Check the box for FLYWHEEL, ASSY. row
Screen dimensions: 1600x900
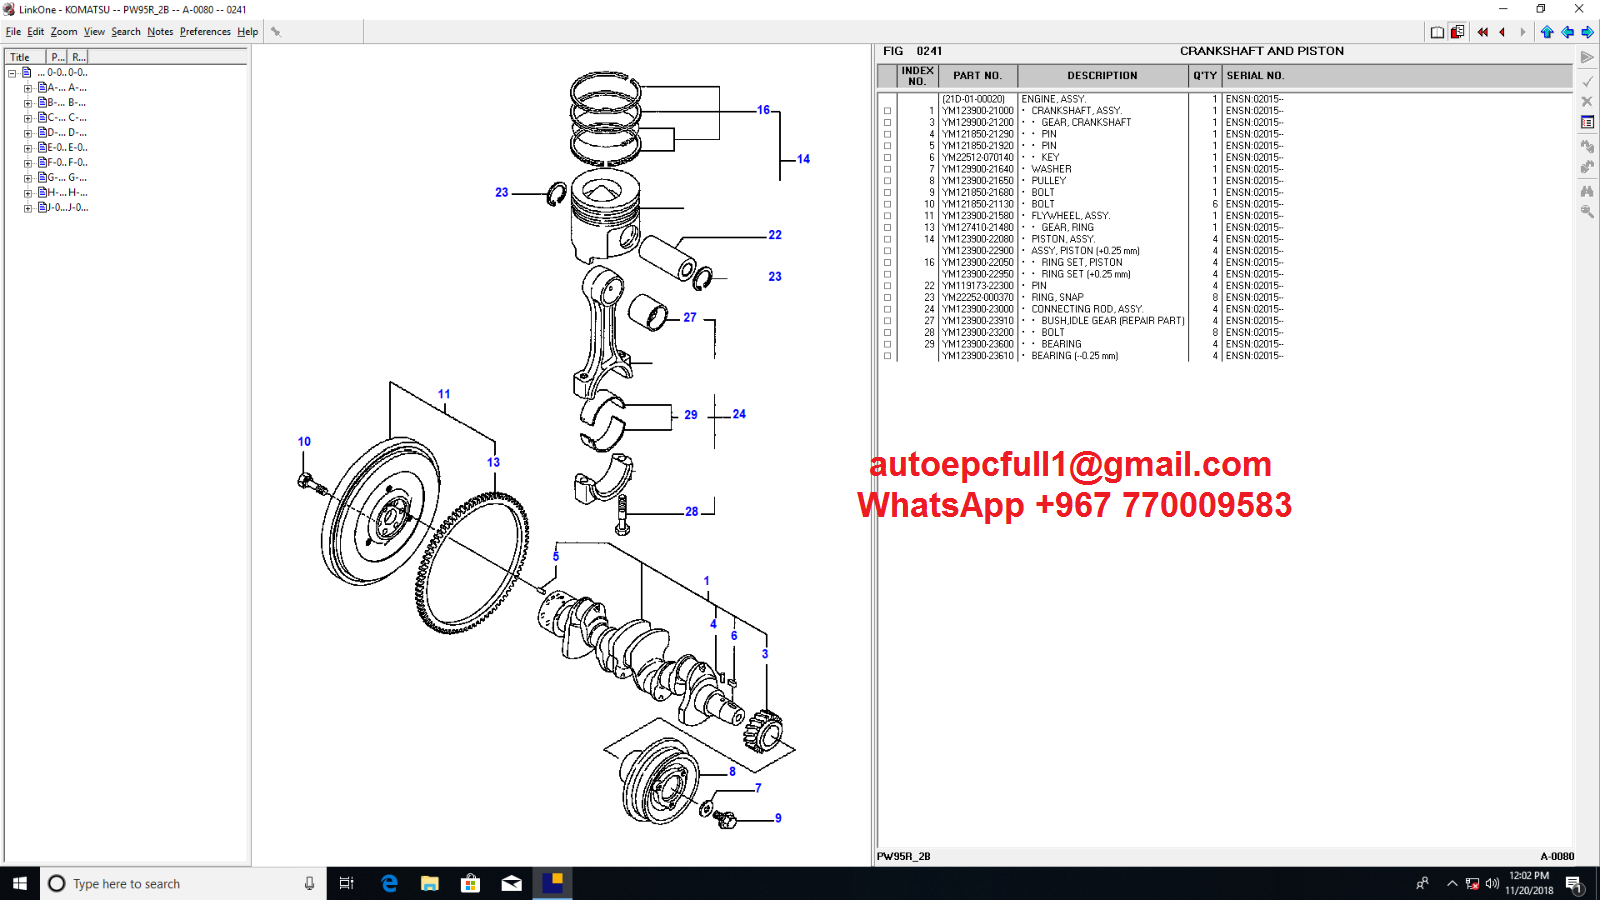click(x=887, y=216)
